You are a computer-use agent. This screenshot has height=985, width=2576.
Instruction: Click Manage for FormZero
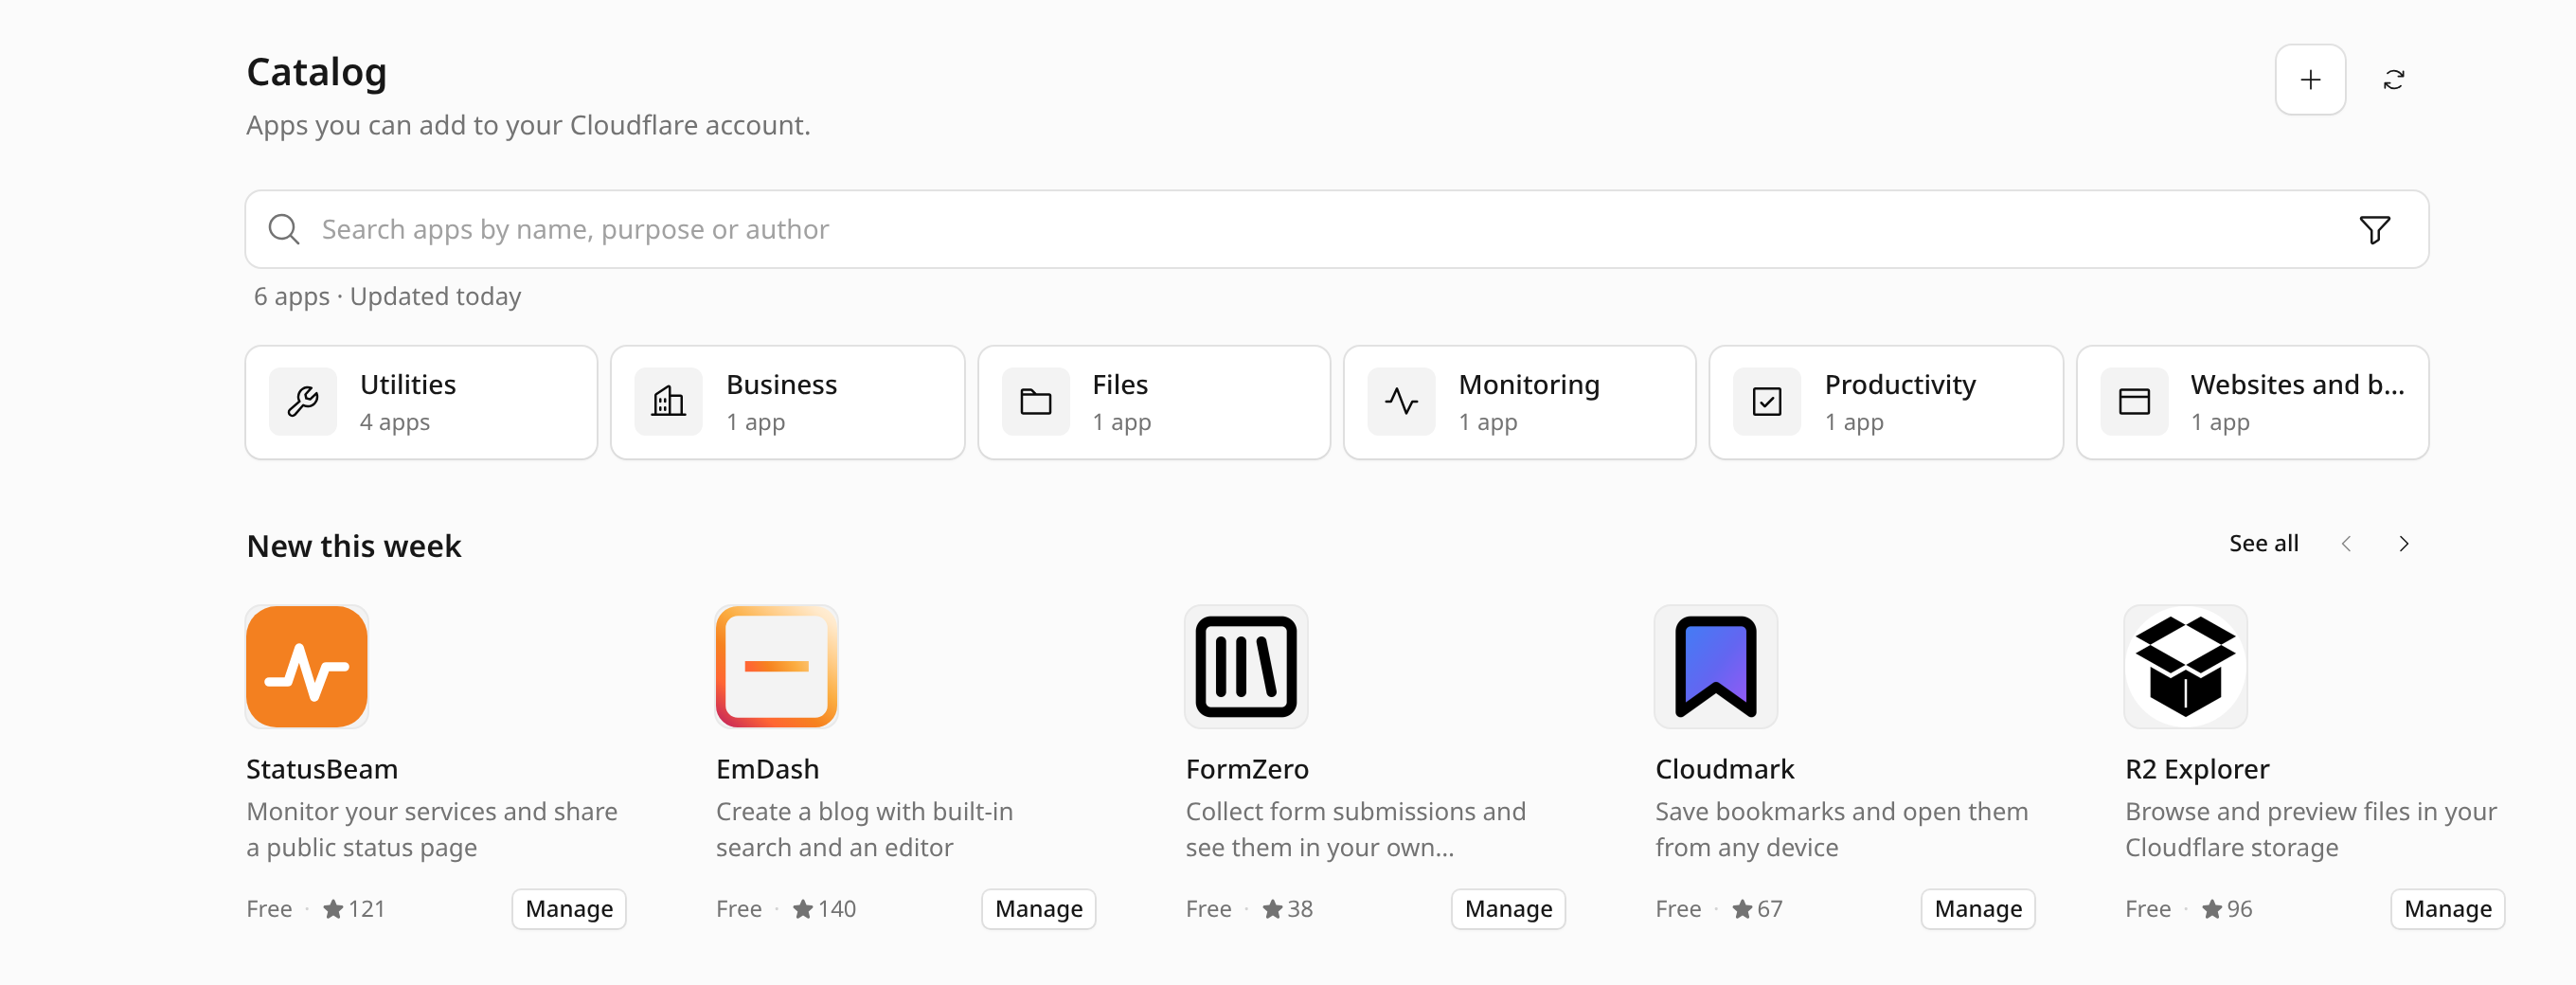click(1509, 910)
